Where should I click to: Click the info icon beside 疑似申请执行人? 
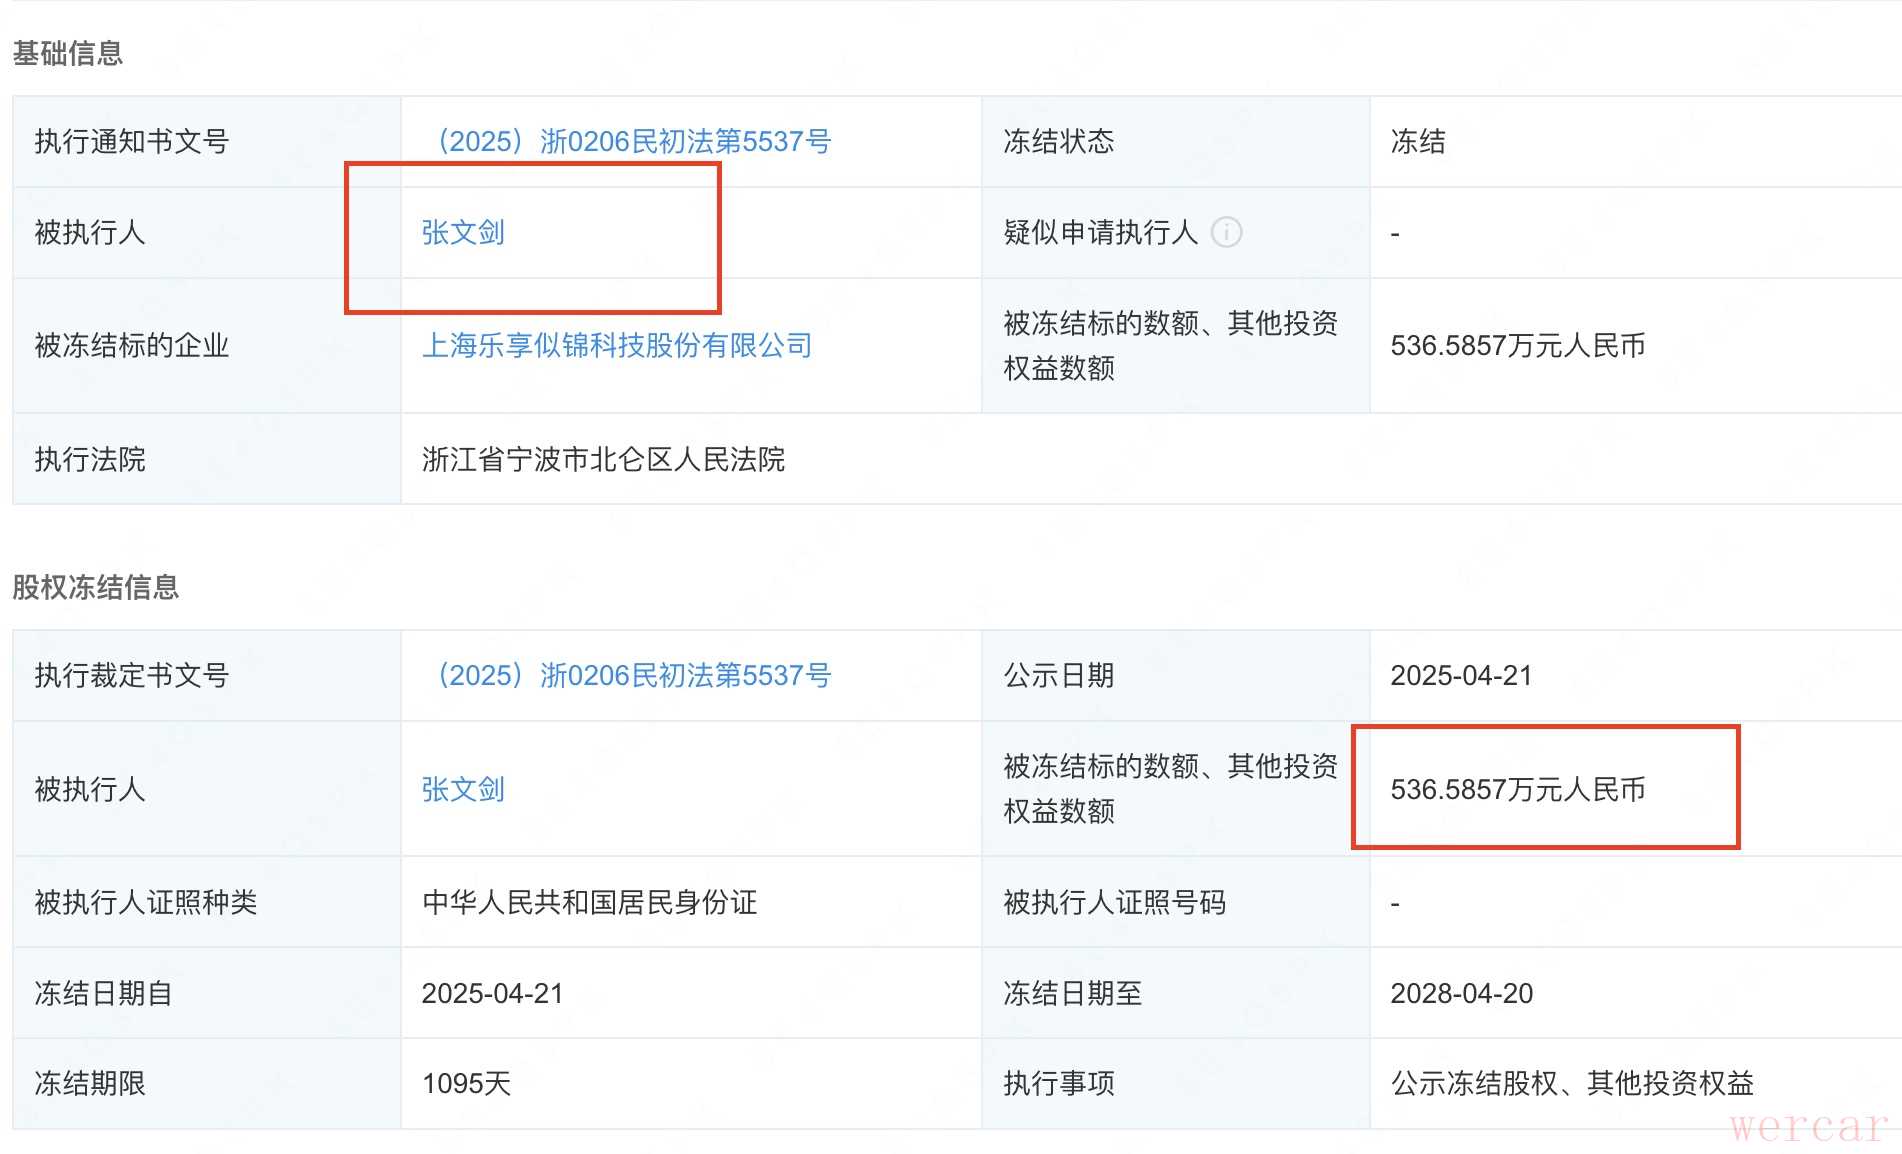click(x=1226, y=232)
